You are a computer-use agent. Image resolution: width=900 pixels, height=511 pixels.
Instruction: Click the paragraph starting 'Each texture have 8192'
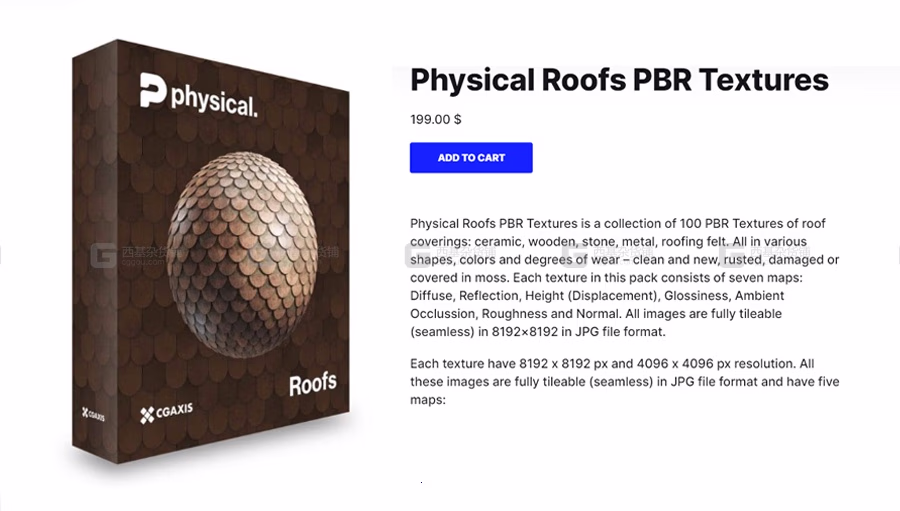coord(624,381)
